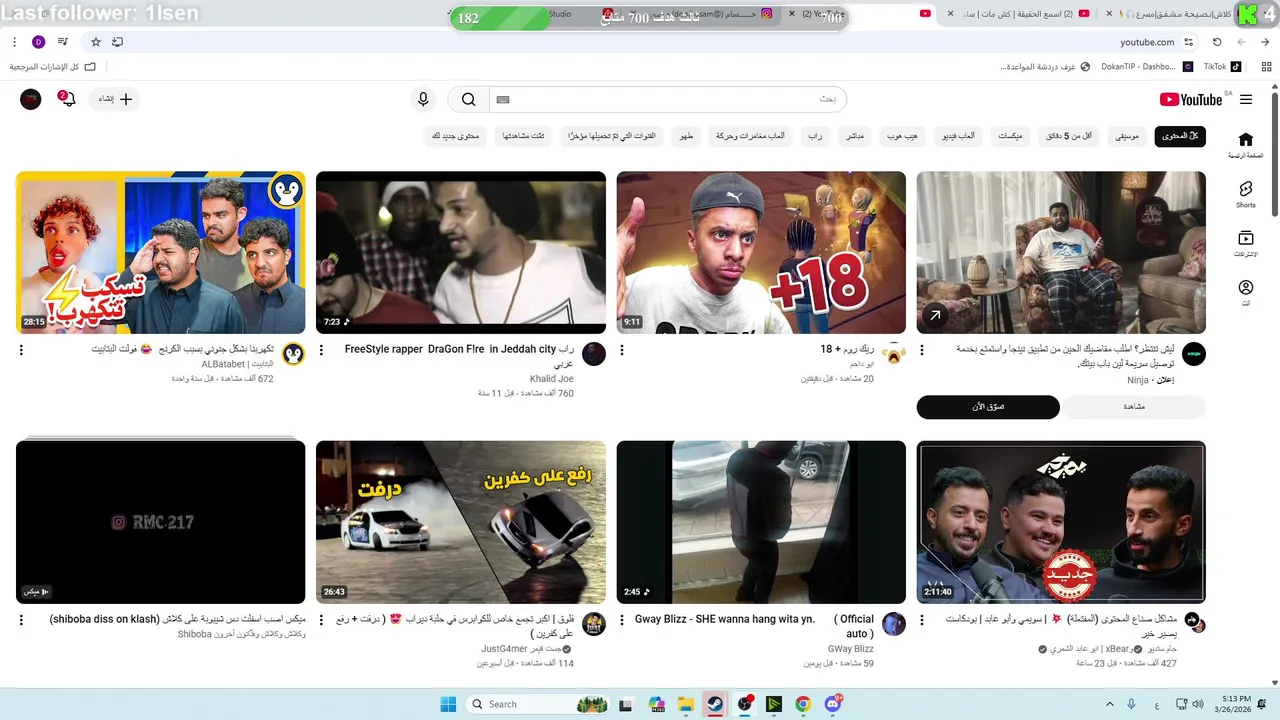
Task: Select the 'تمّت مشاهدتها' filter chip
Action: click(523, 136)
